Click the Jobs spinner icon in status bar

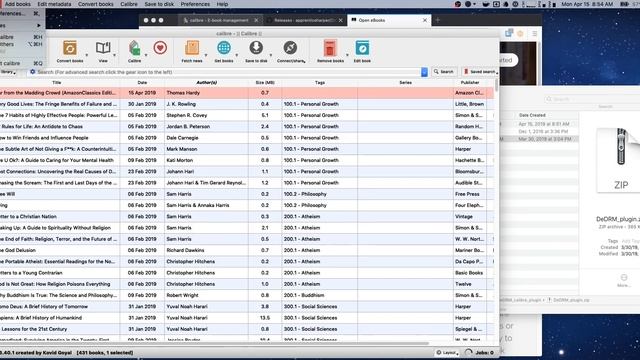tap(469, 352)
